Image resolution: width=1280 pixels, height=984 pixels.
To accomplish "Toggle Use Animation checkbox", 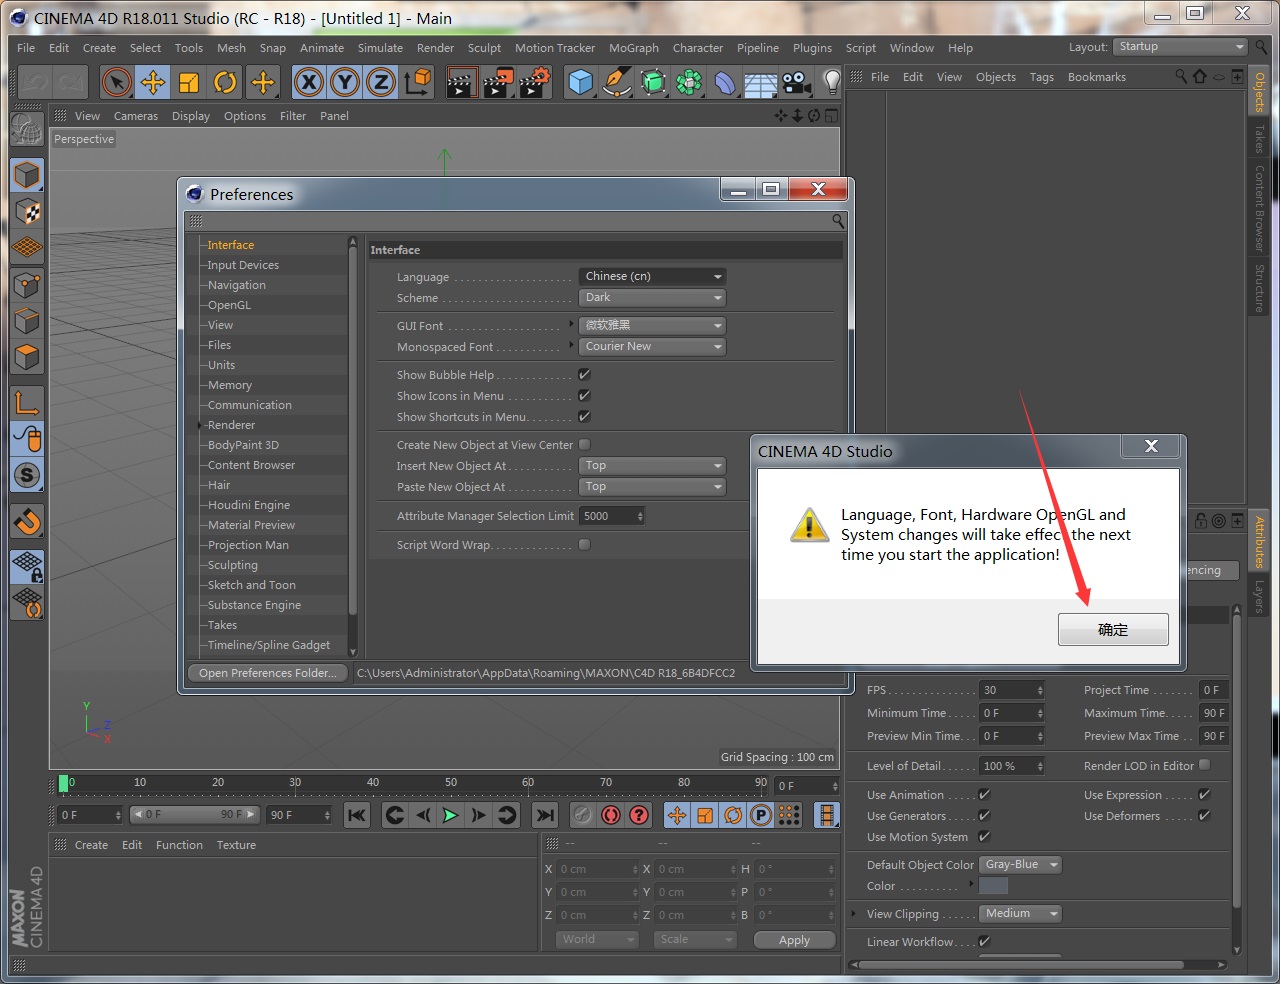I will point(984,794).
